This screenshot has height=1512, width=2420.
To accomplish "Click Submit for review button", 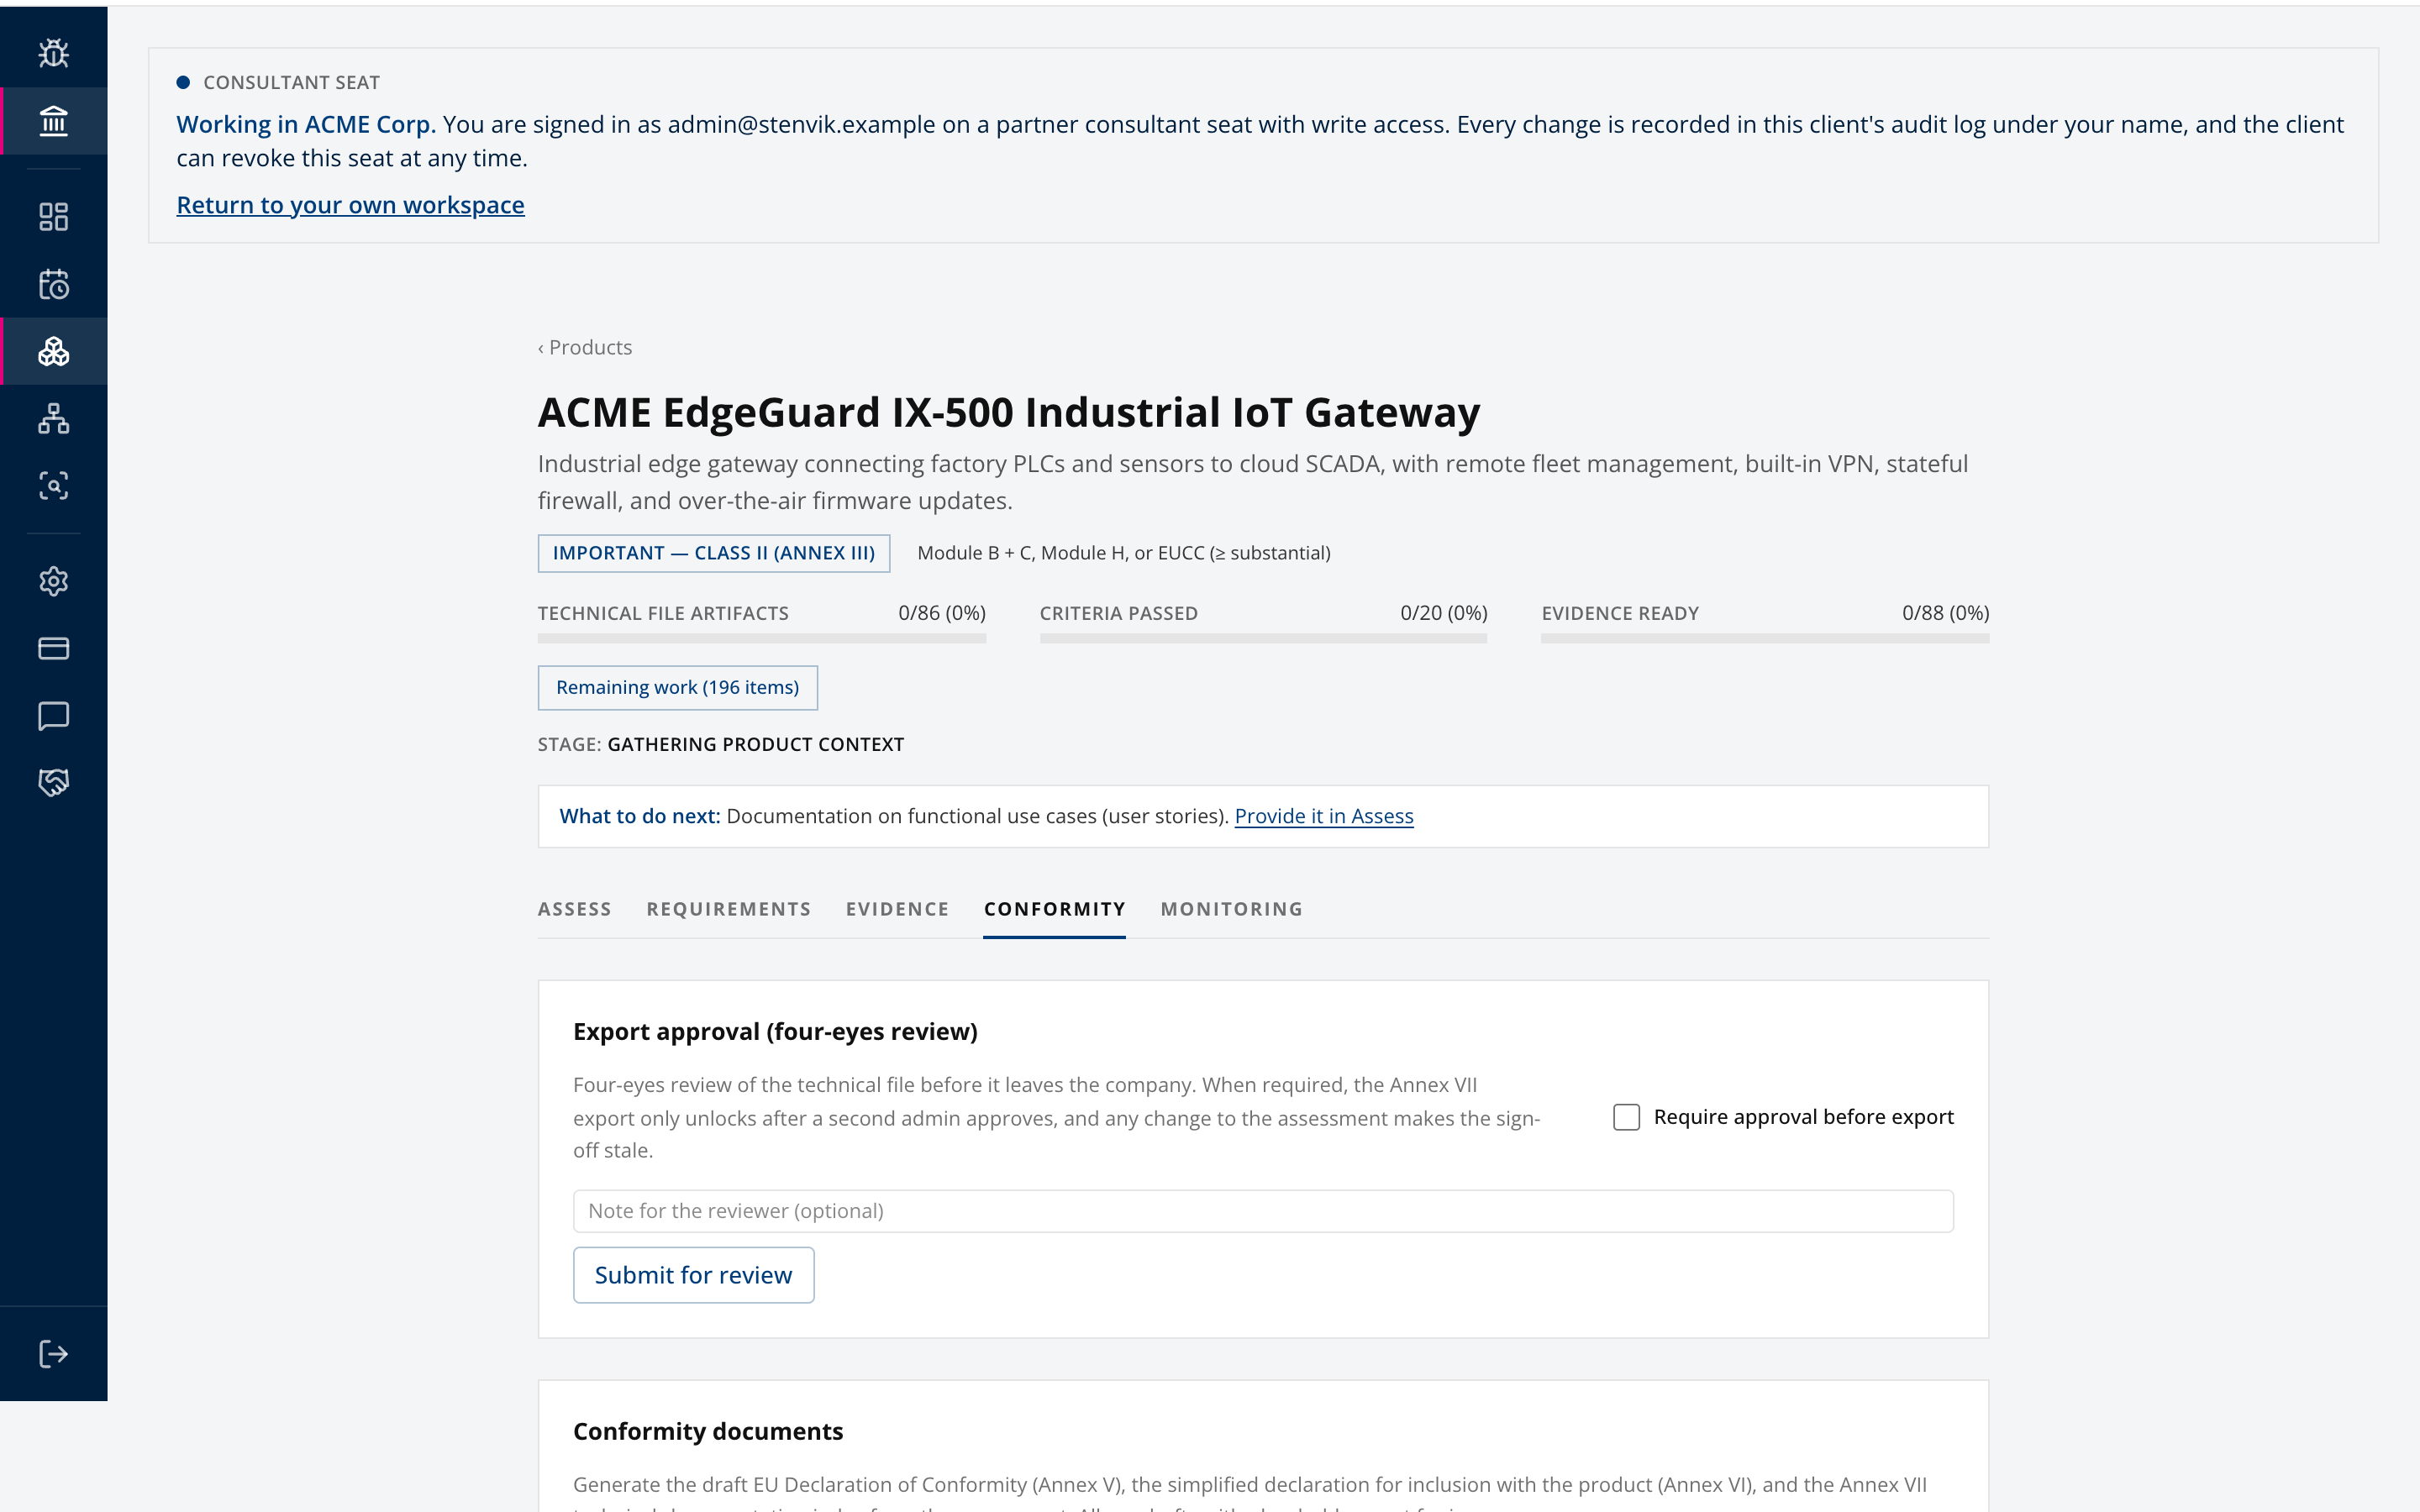I will (693, 1275).
